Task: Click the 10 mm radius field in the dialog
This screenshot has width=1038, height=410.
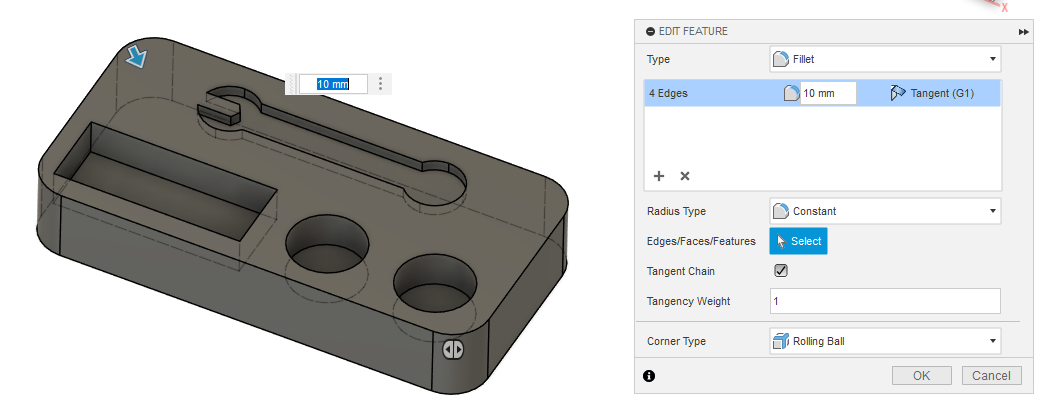Action: point(828,93)
